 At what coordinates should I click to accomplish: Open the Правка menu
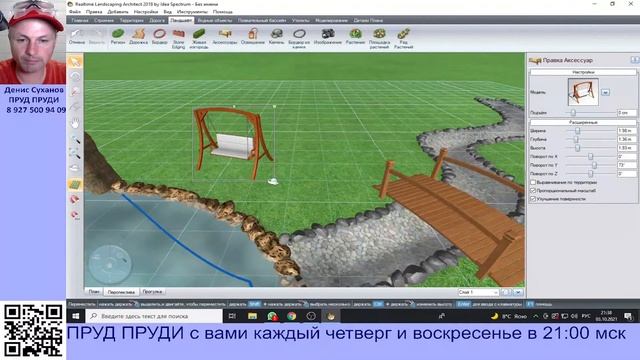click(x=94, y=12)
